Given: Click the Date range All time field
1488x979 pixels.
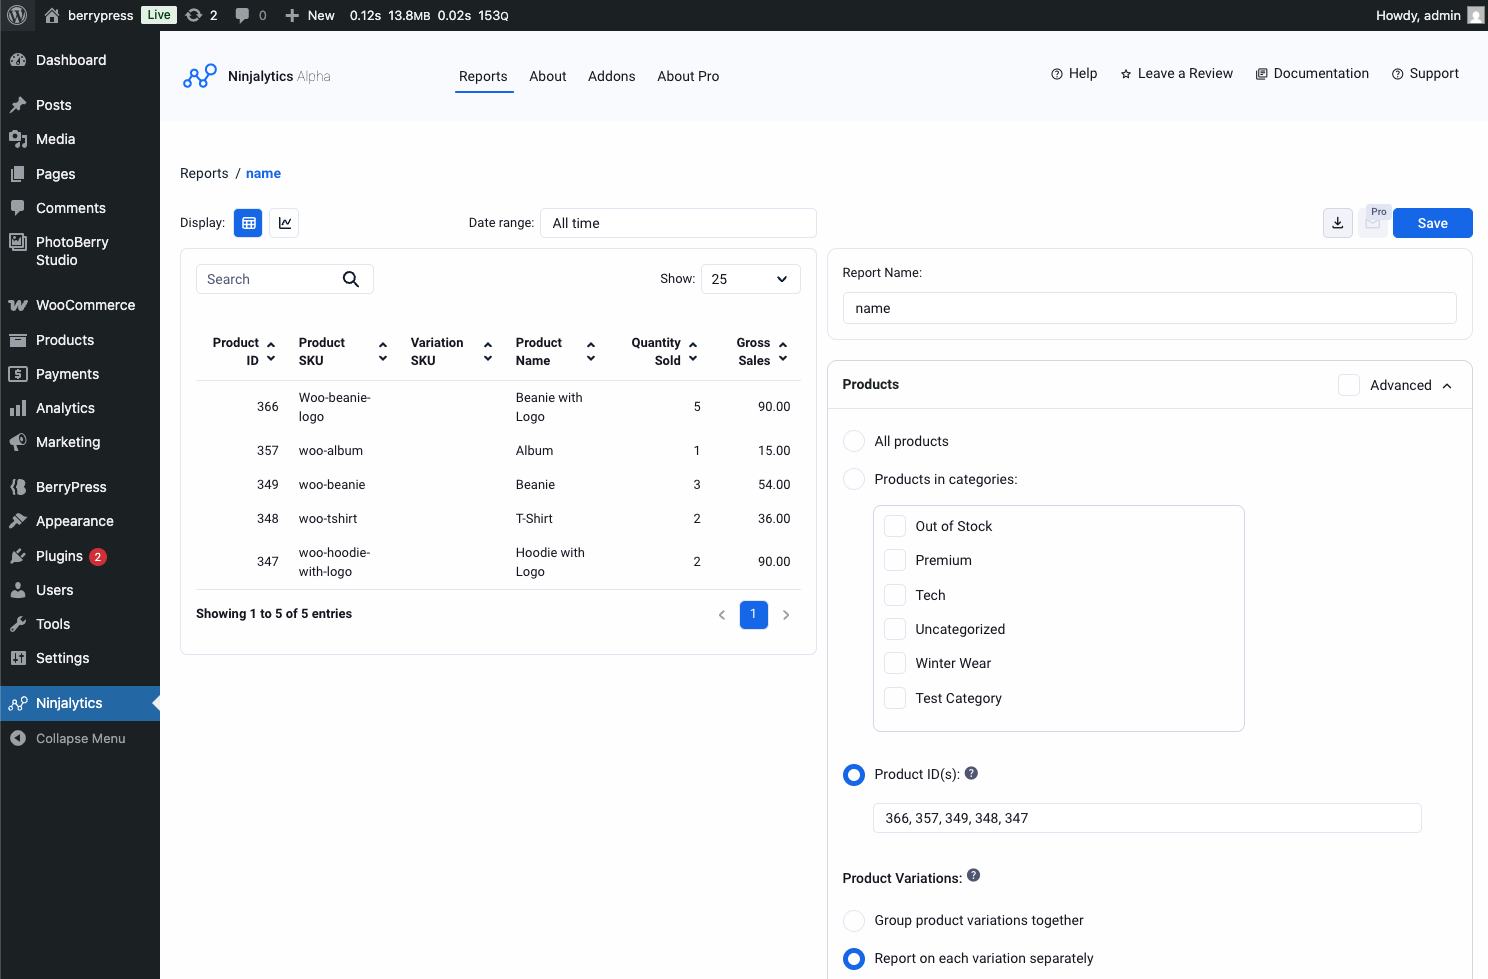Looking at the screenshot, I should click(677, 222).
